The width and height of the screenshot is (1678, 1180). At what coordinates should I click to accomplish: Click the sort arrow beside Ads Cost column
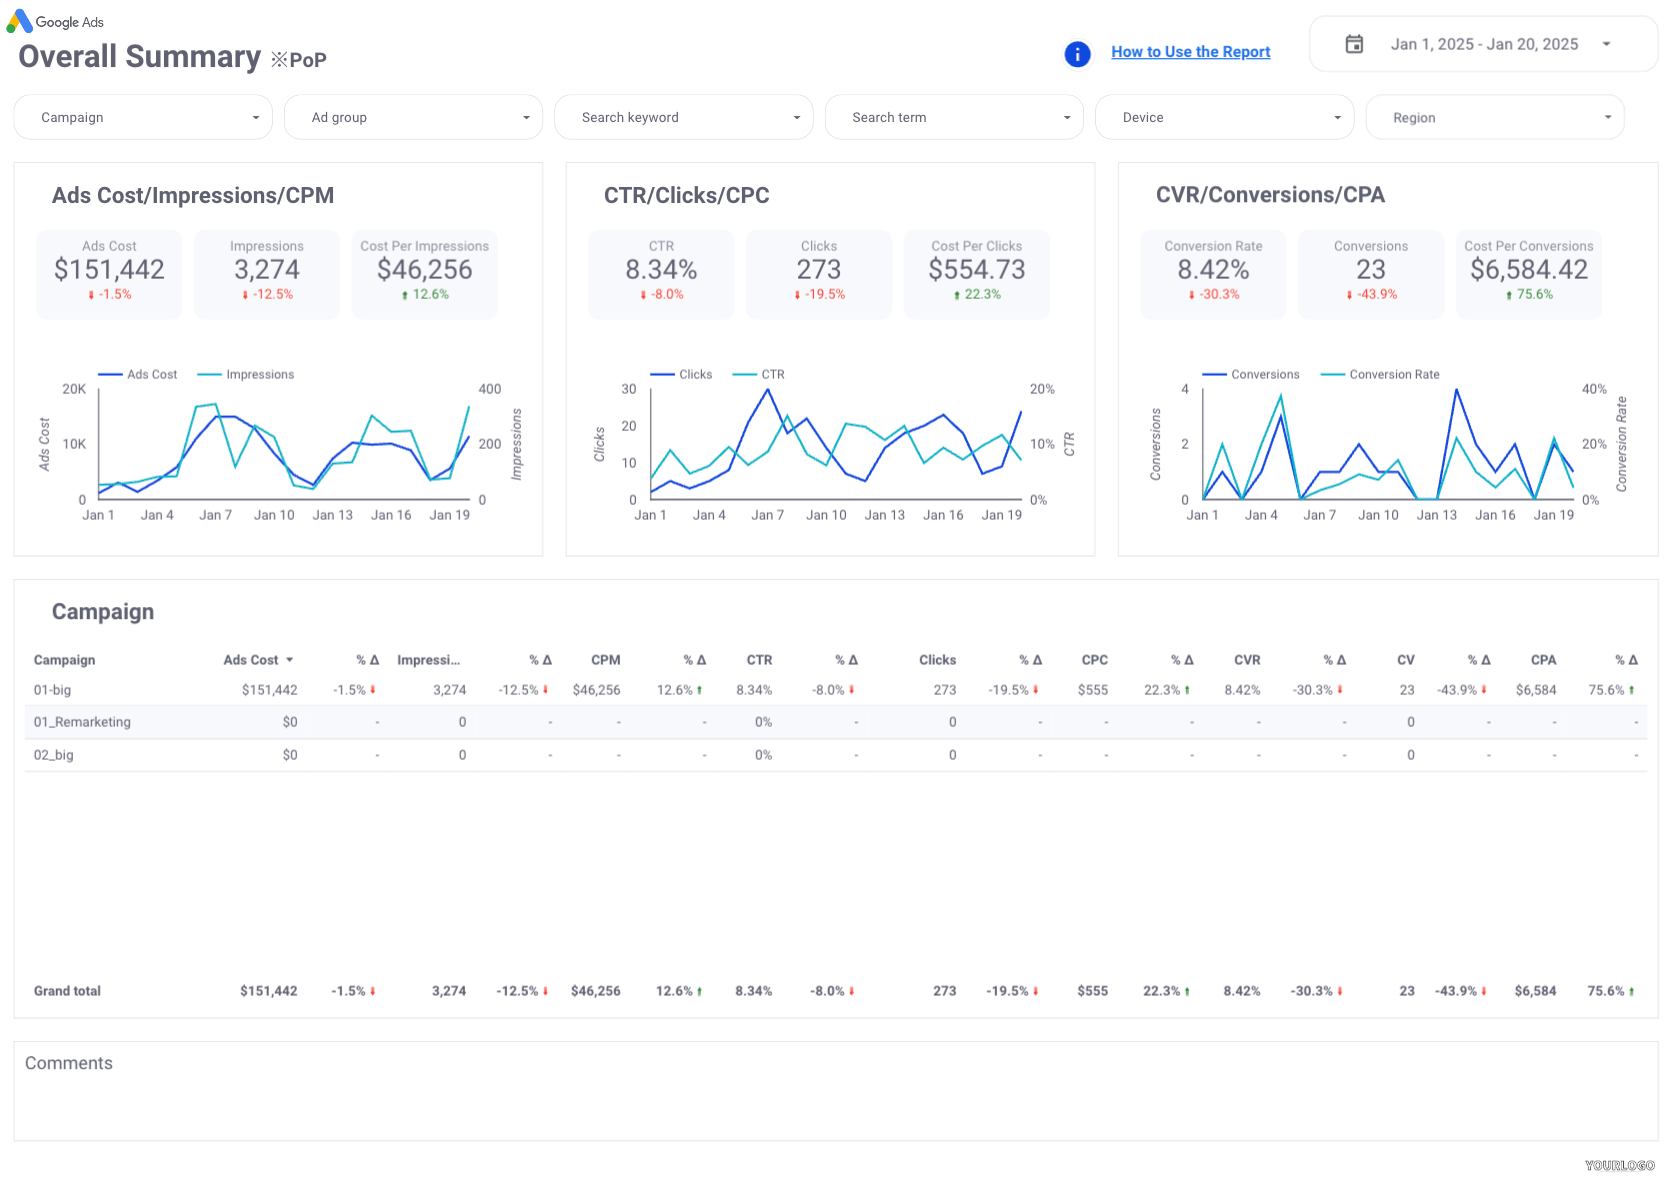290,660
